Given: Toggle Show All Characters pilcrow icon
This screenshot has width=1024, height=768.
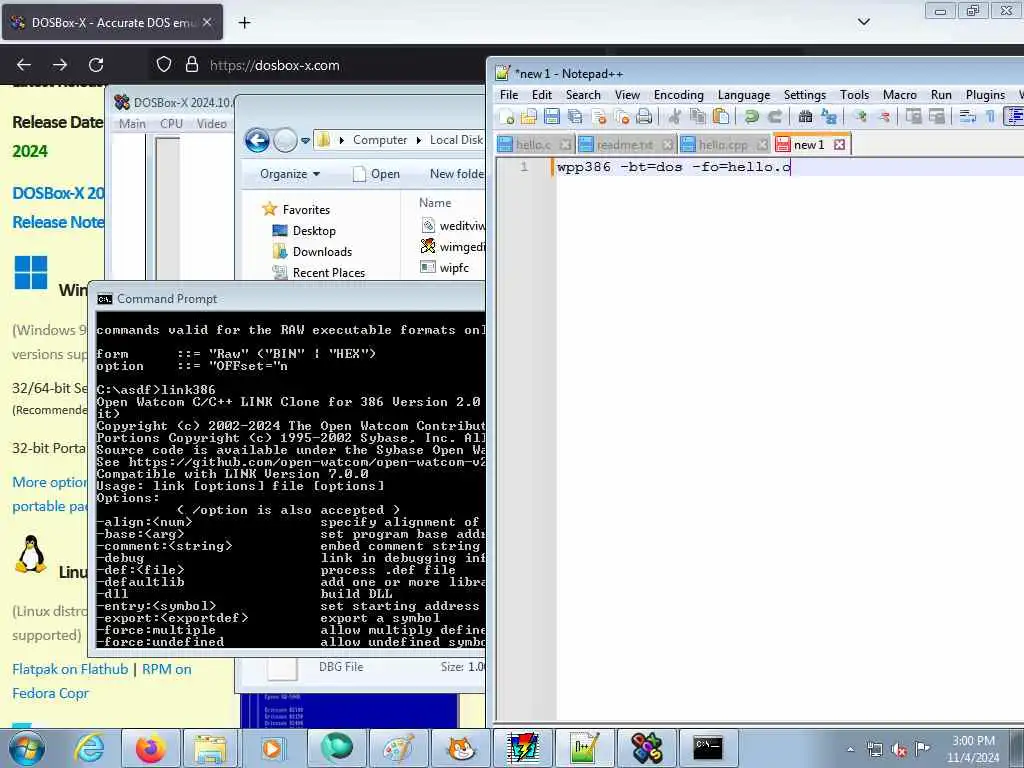Looking at the screenshot, I should coord(990,117).
